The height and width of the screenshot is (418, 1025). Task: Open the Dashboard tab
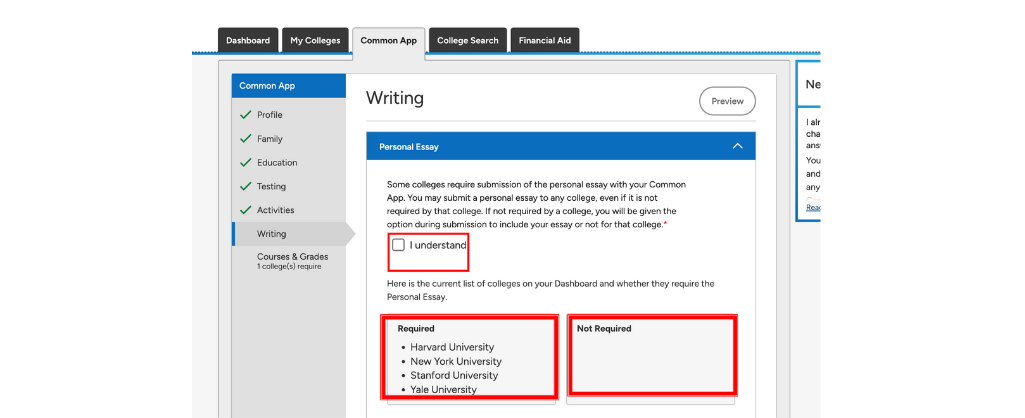[248, 40]
